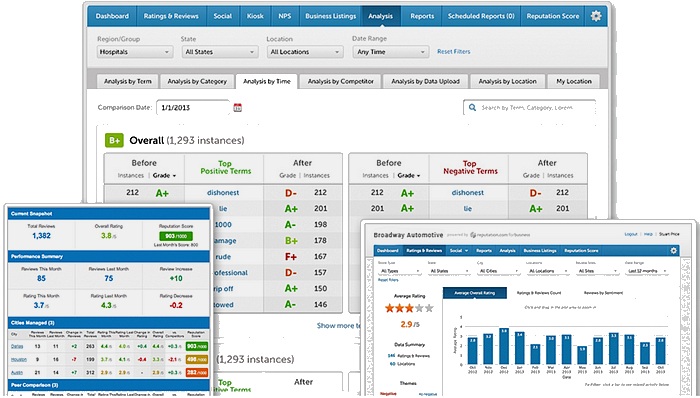Open Ratings & Reviews in main navigation
Screen dimensions: 700x398
[171, 16]
